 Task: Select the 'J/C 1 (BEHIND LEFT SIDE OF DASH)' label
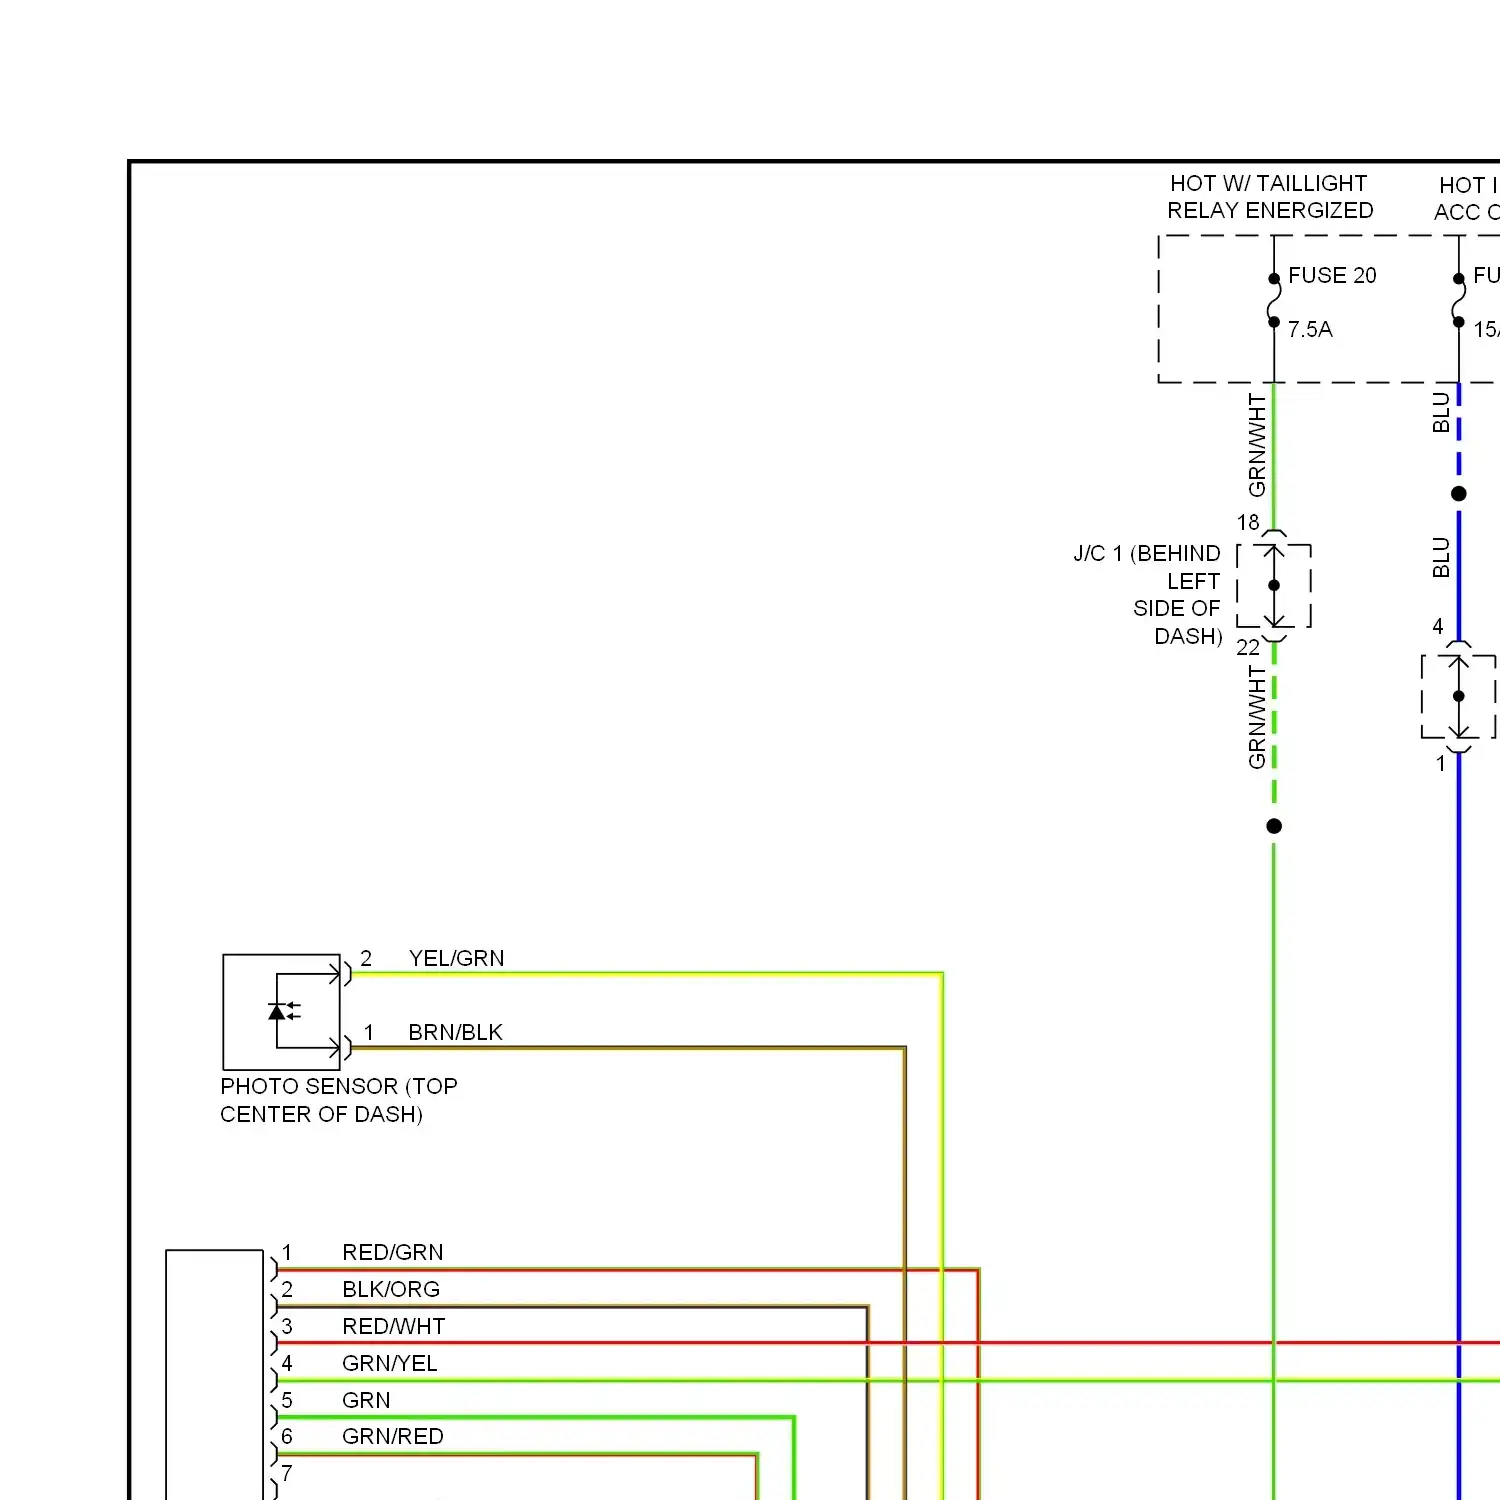[1148, 595]
